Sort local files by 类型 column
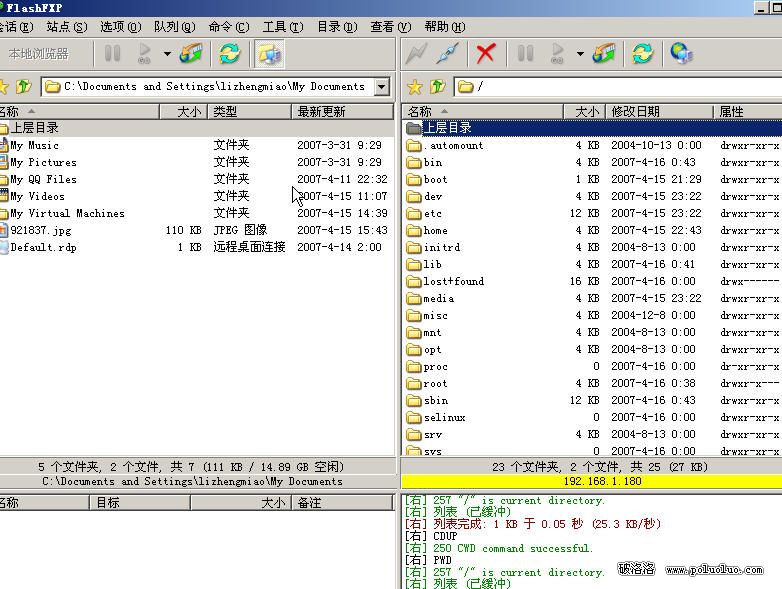The height and width of the screenshot is (589, 782). 250,111
